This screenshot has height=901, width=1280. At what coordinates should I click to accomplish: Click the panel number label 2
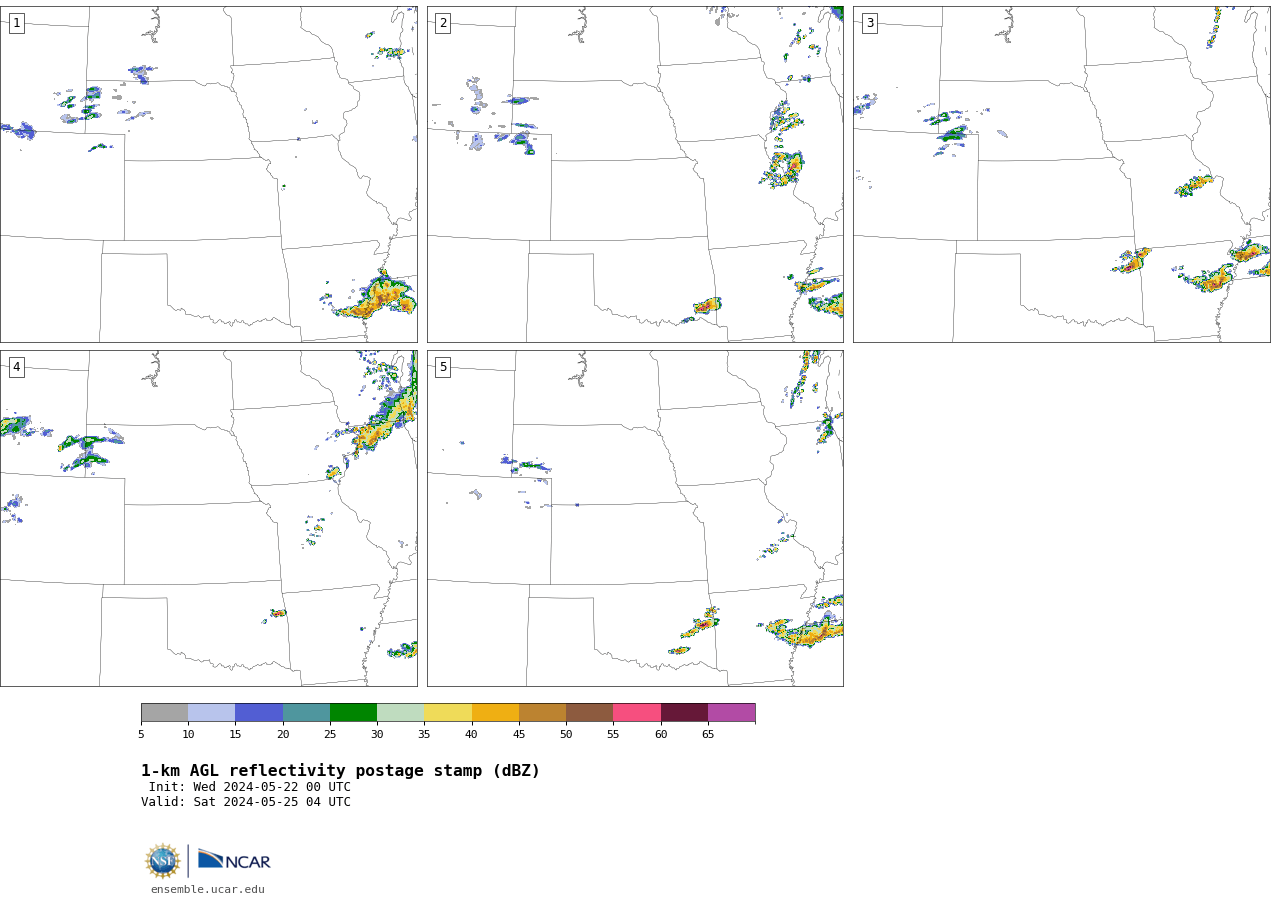443,23
